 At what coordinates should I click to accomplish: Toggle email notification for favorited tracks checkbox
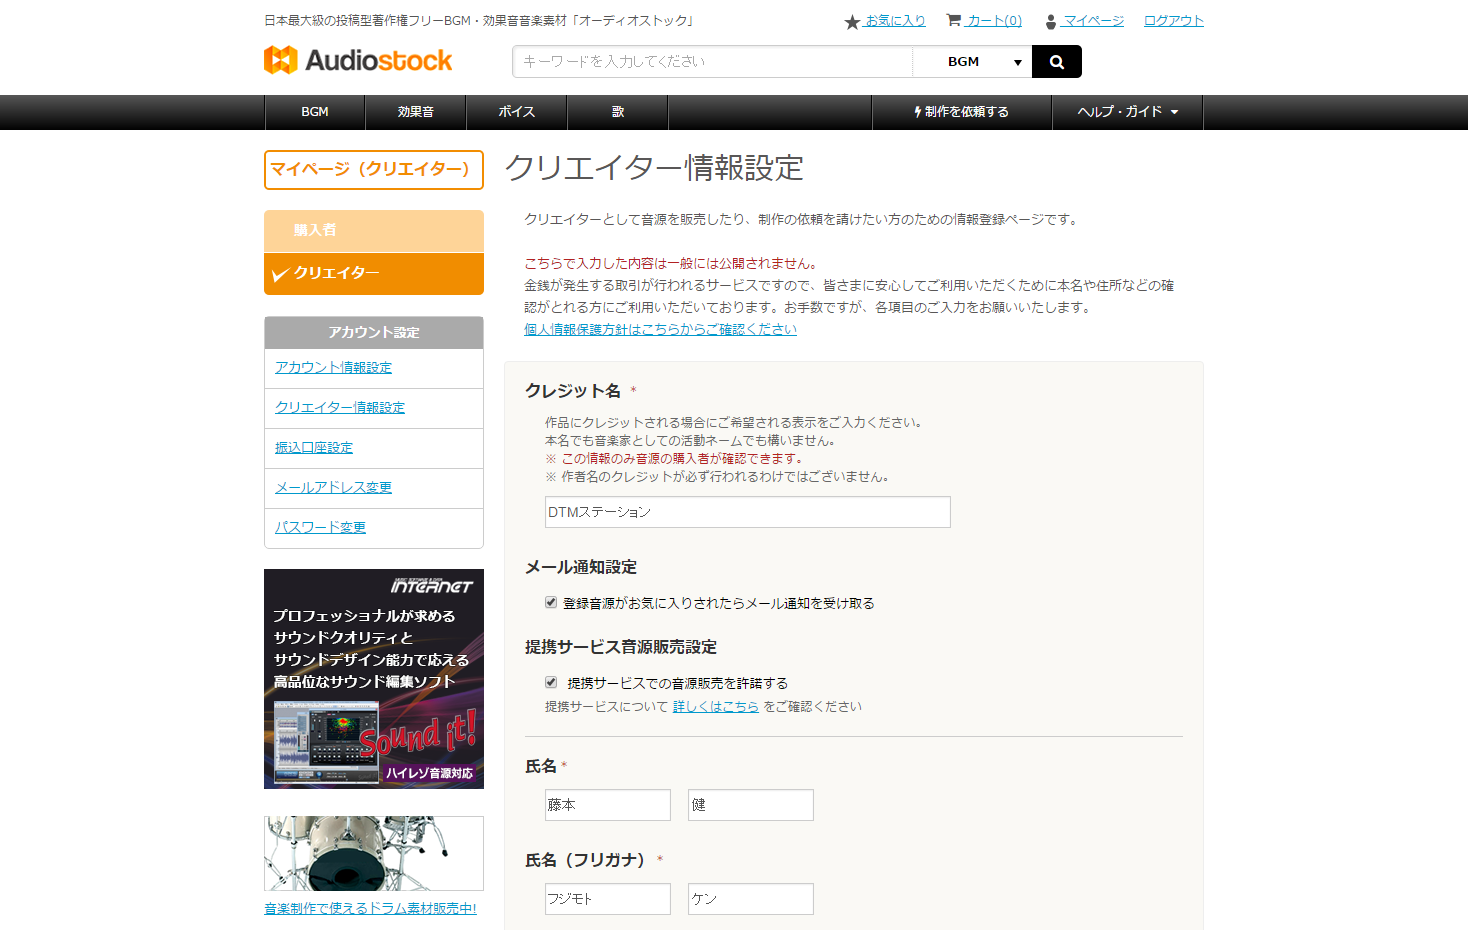pos(551,602)
